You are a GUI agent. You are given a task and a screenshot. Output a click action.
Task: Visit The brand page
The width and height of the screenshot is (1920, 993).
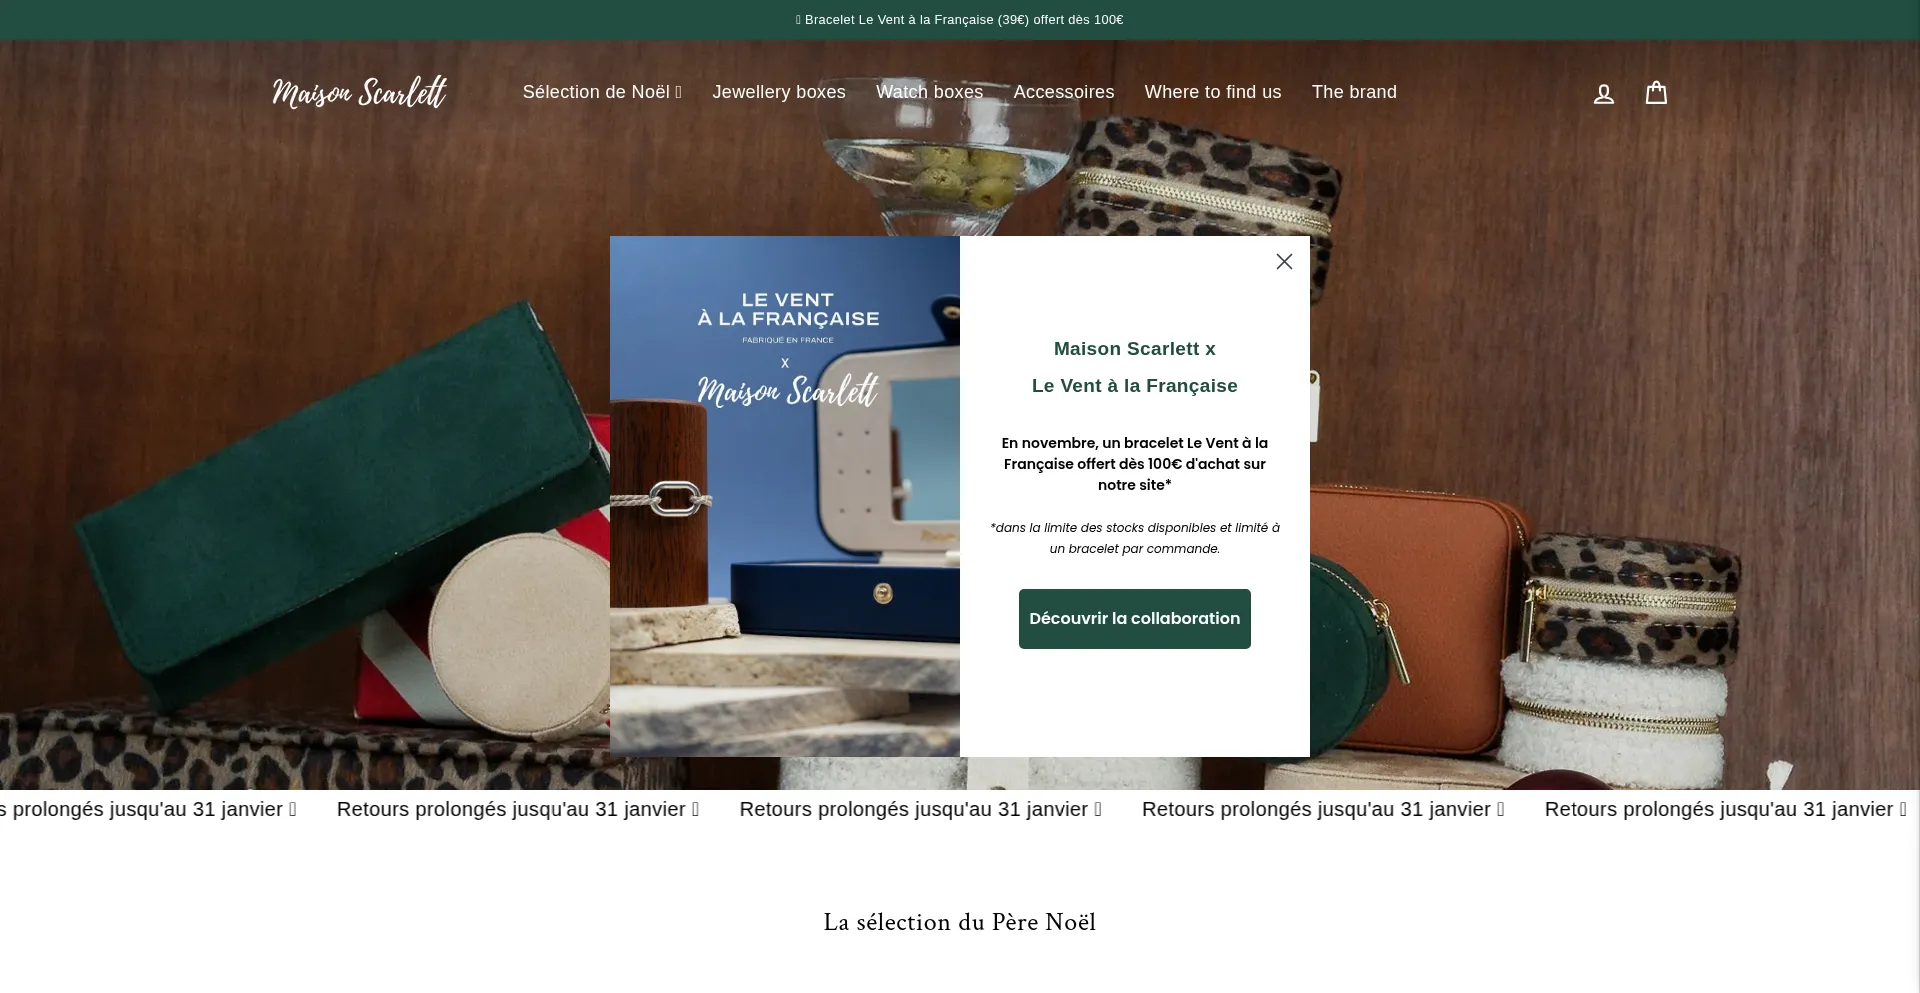(1354, 92)
